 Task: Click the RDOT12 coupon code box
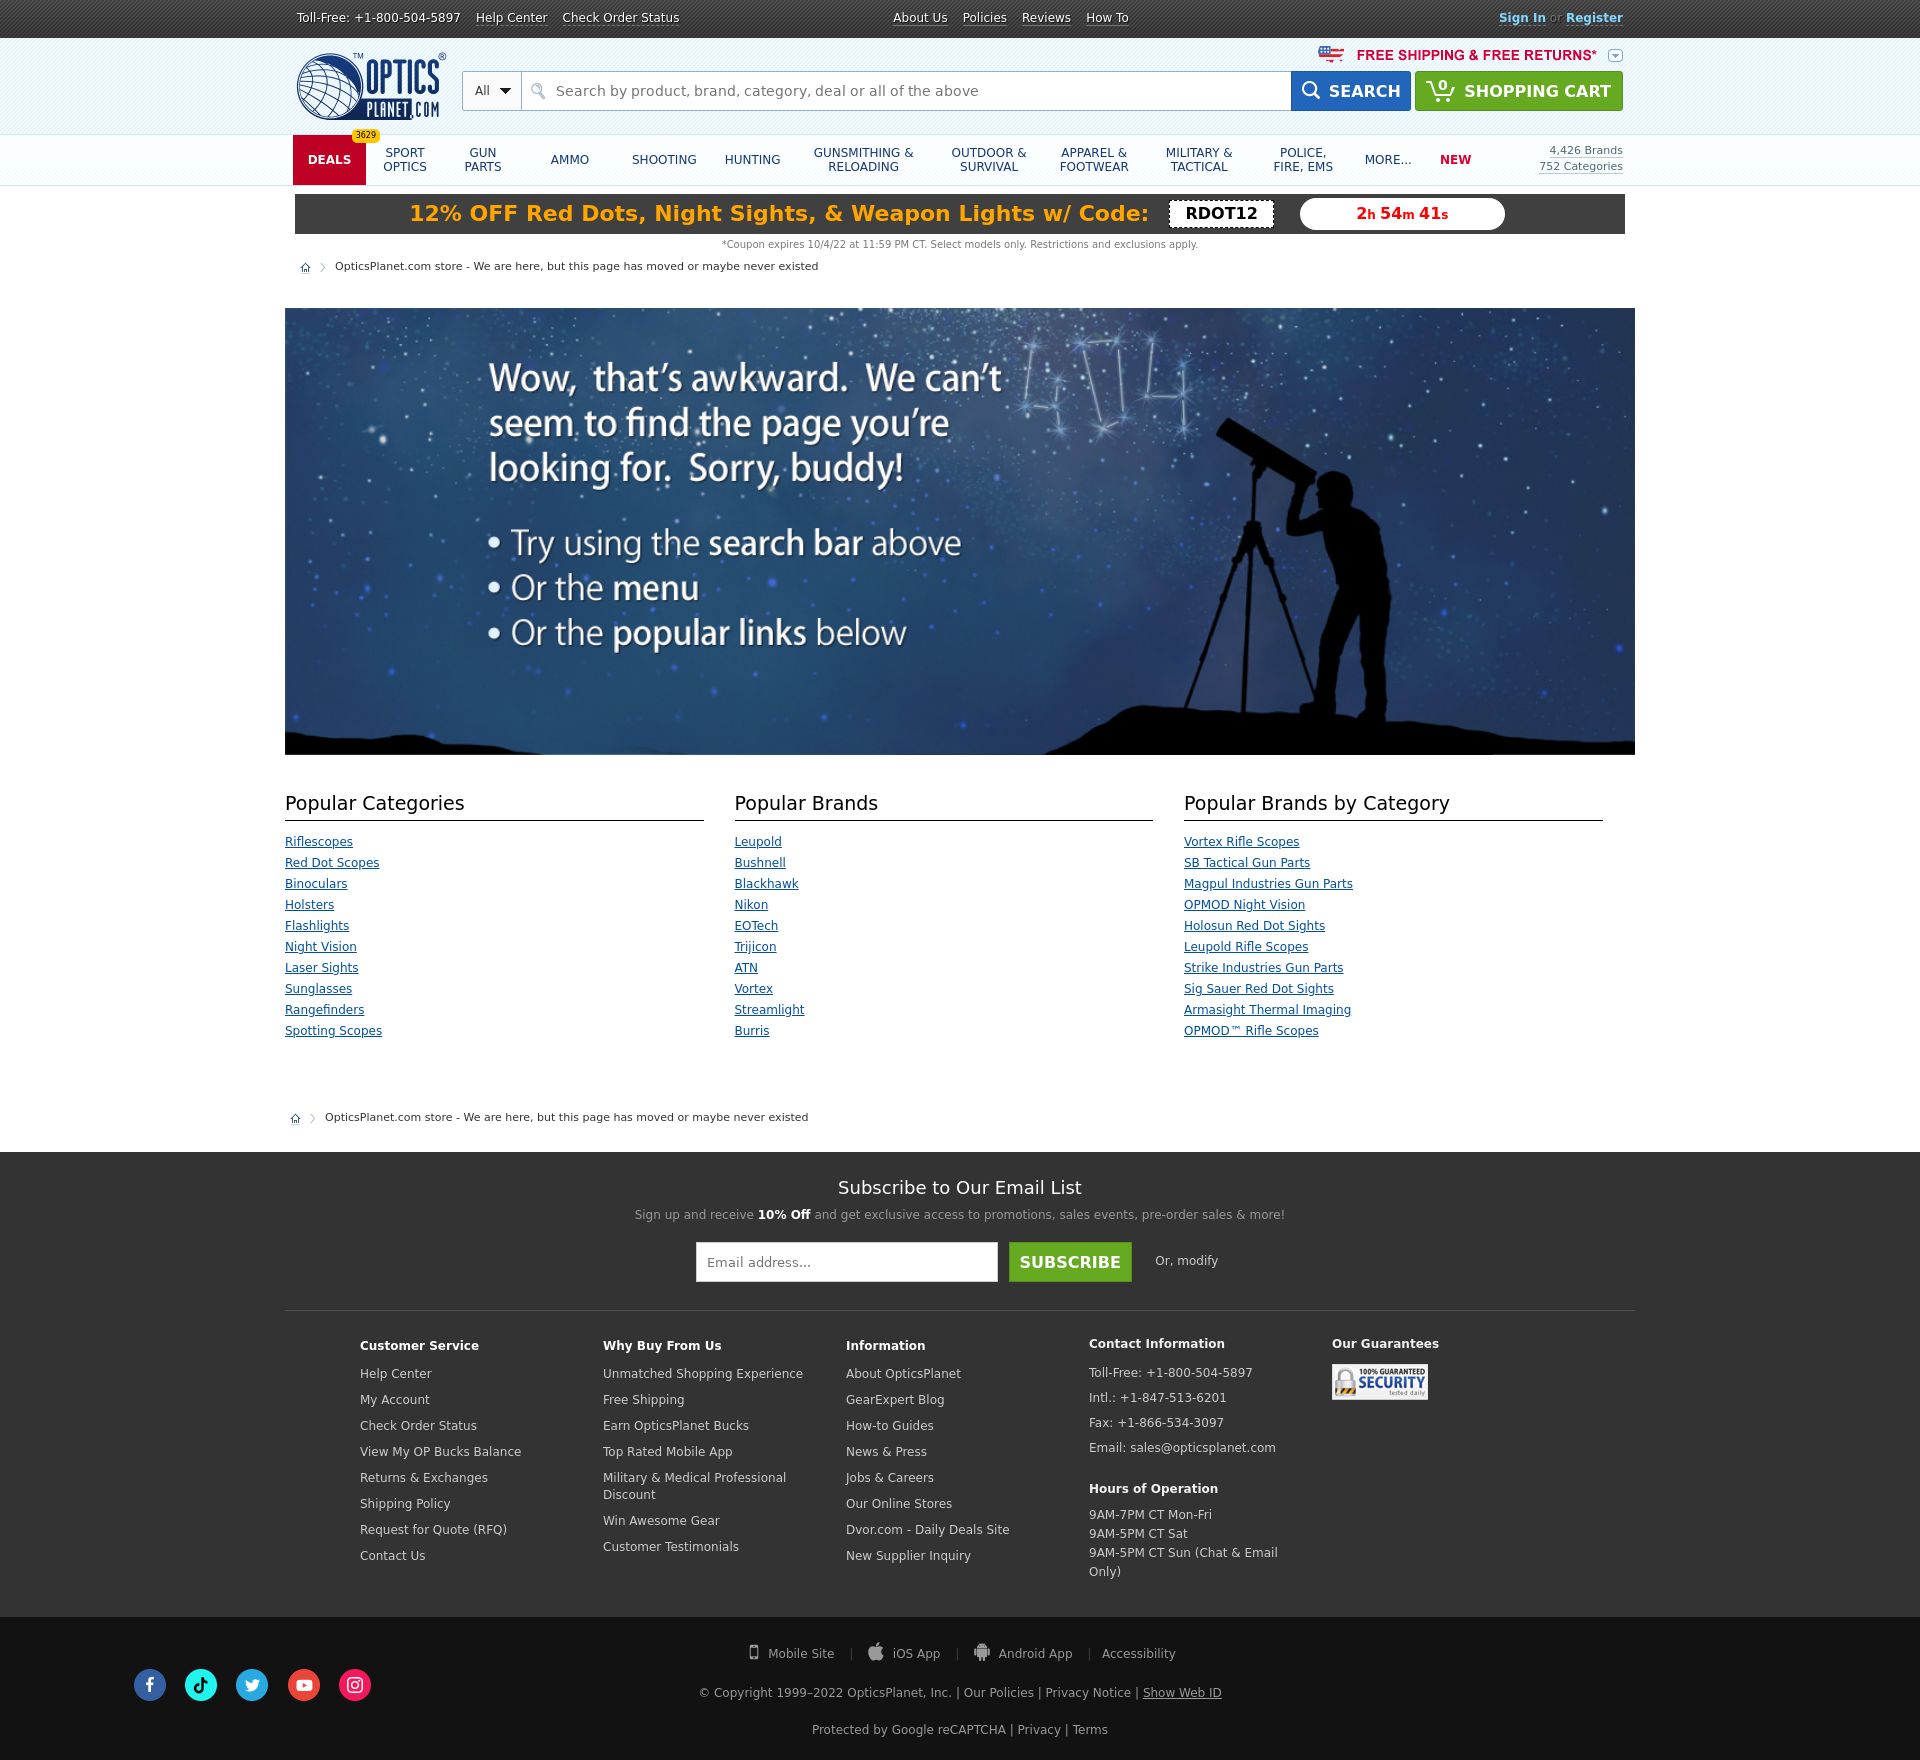click(1221, 214)
